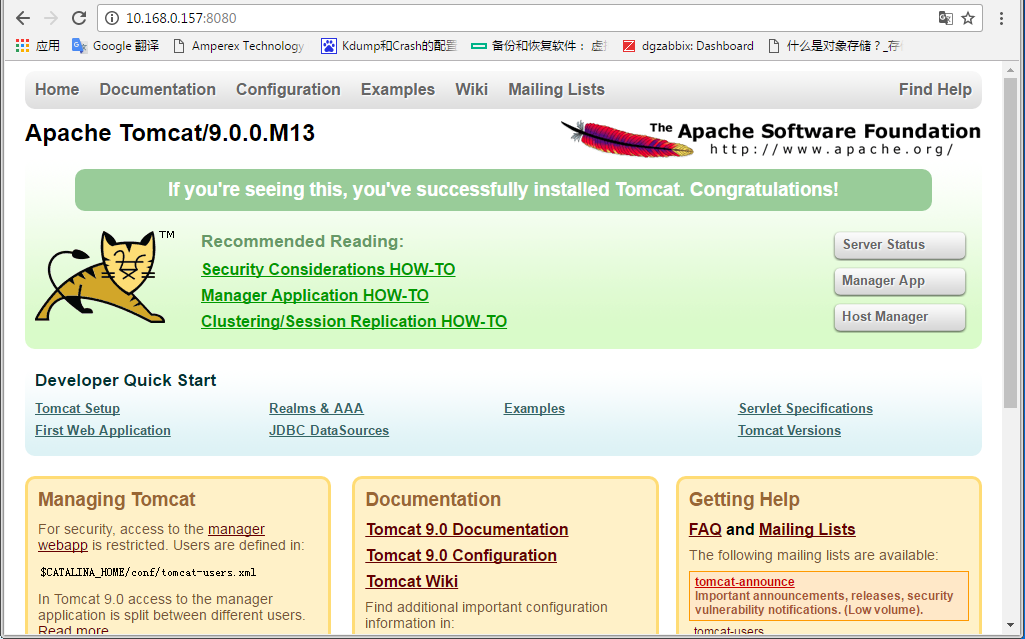Image resolution: width=1025 pixels, height=639 pixels.
Task: Bookmark this page with the star icon
Action: coord(968,18)
